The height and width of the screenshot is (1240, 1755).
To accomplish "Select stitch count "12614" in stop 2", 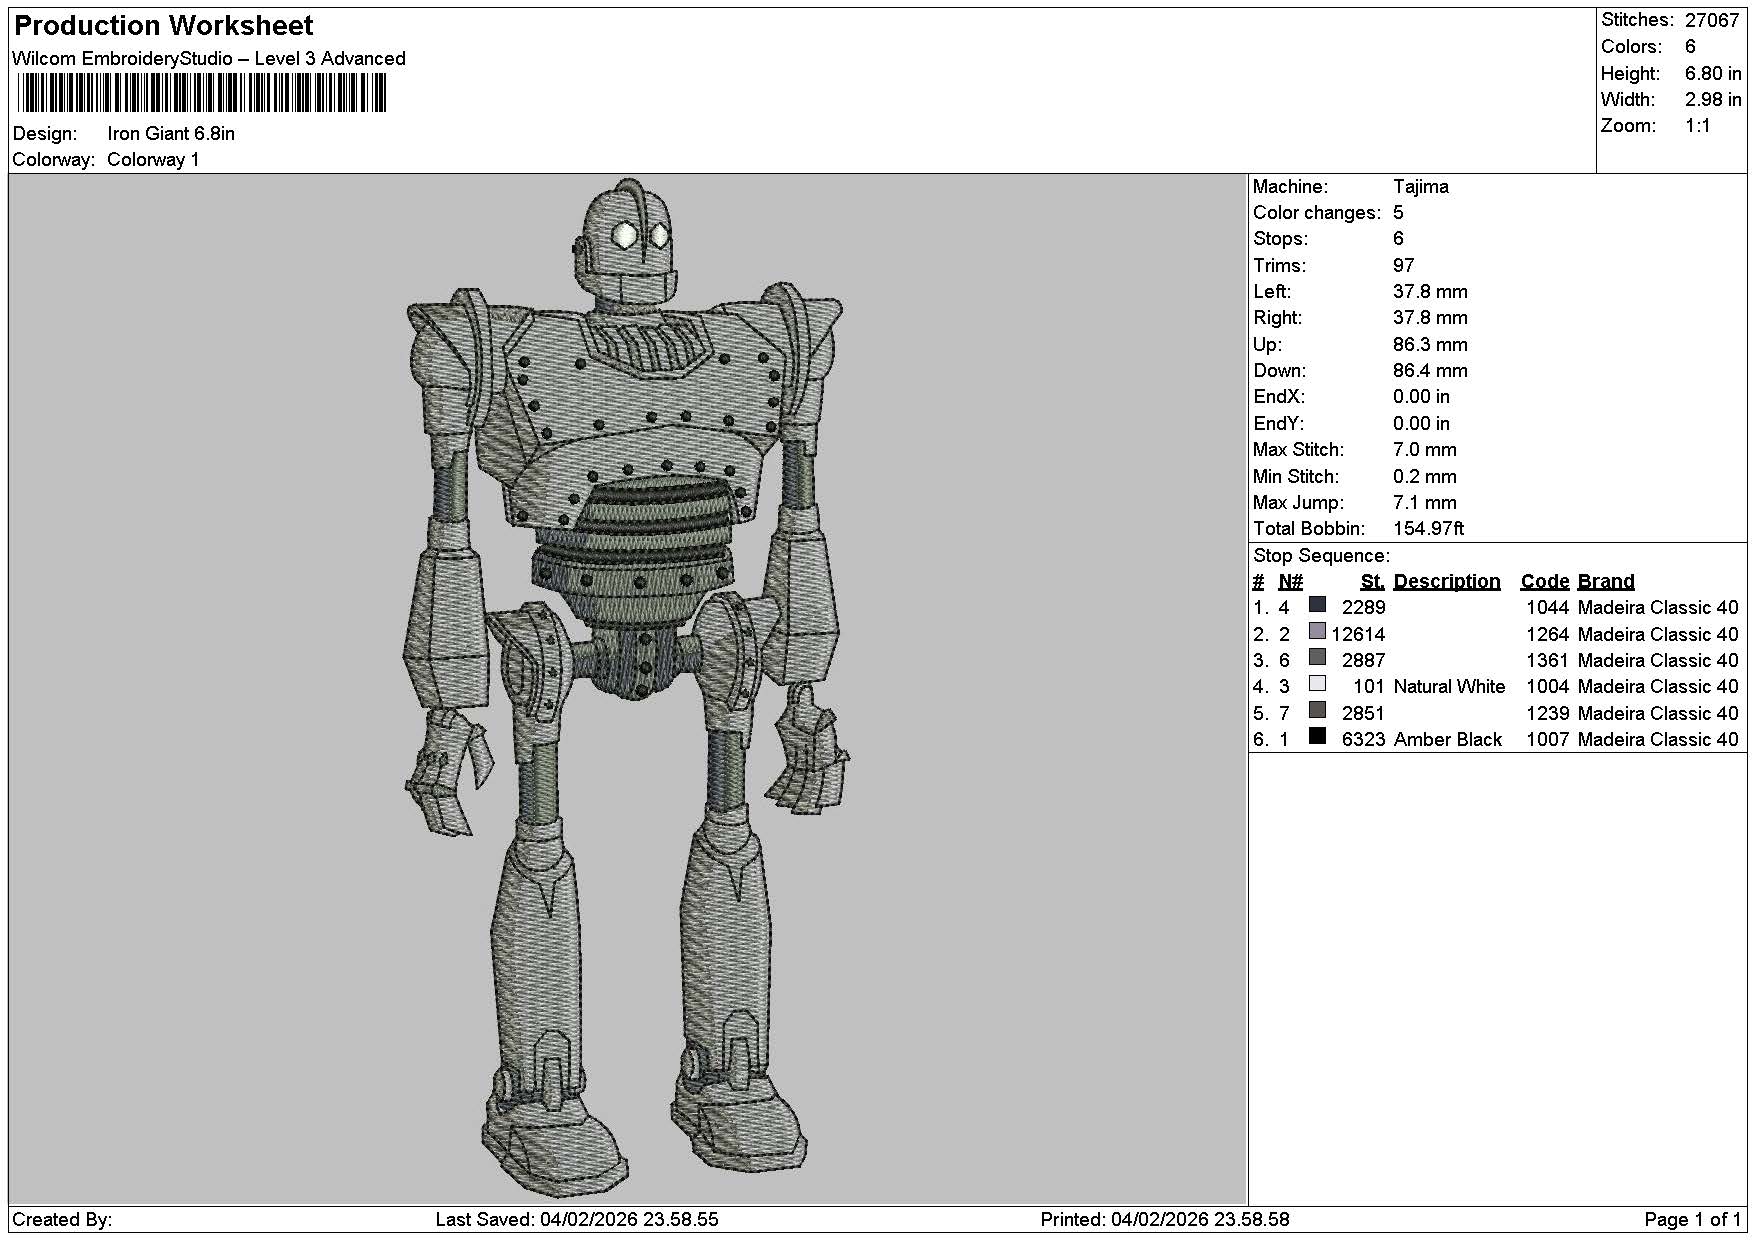I will pyautogui.click(x=1358, y=635).
